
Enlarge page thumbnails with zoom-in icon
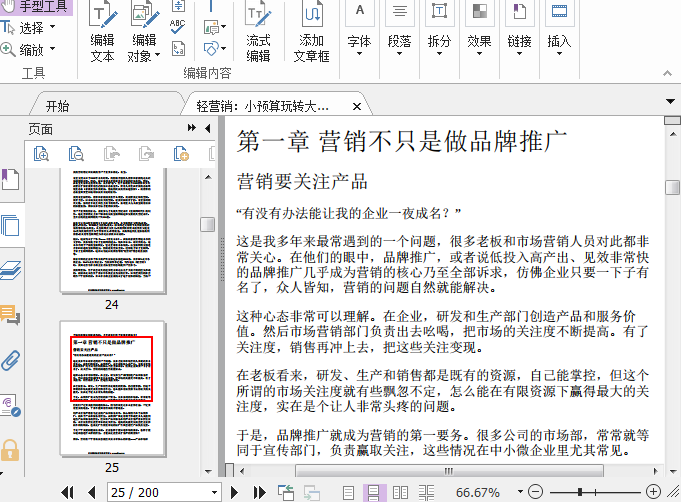tap(41, 153)
